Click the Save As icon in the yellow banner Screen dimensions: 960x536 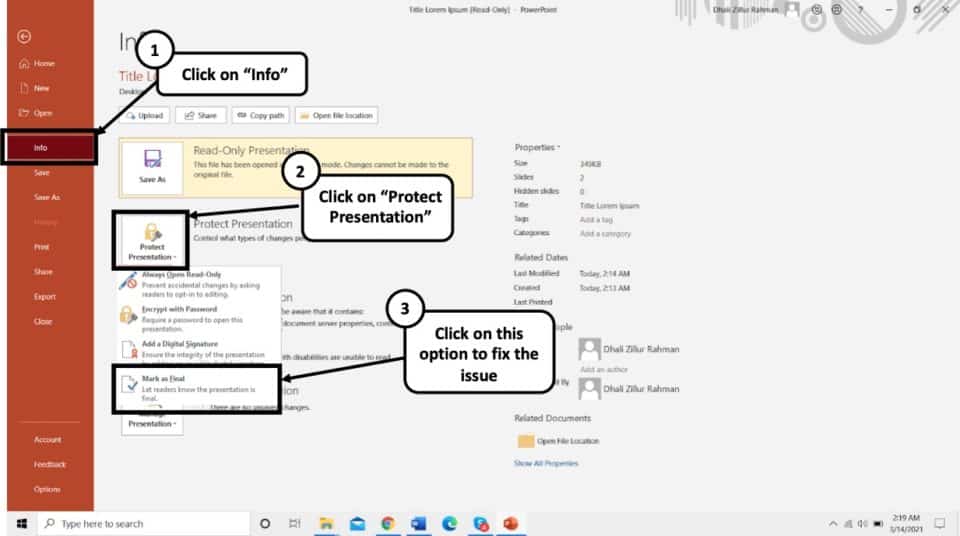(152, 167)
